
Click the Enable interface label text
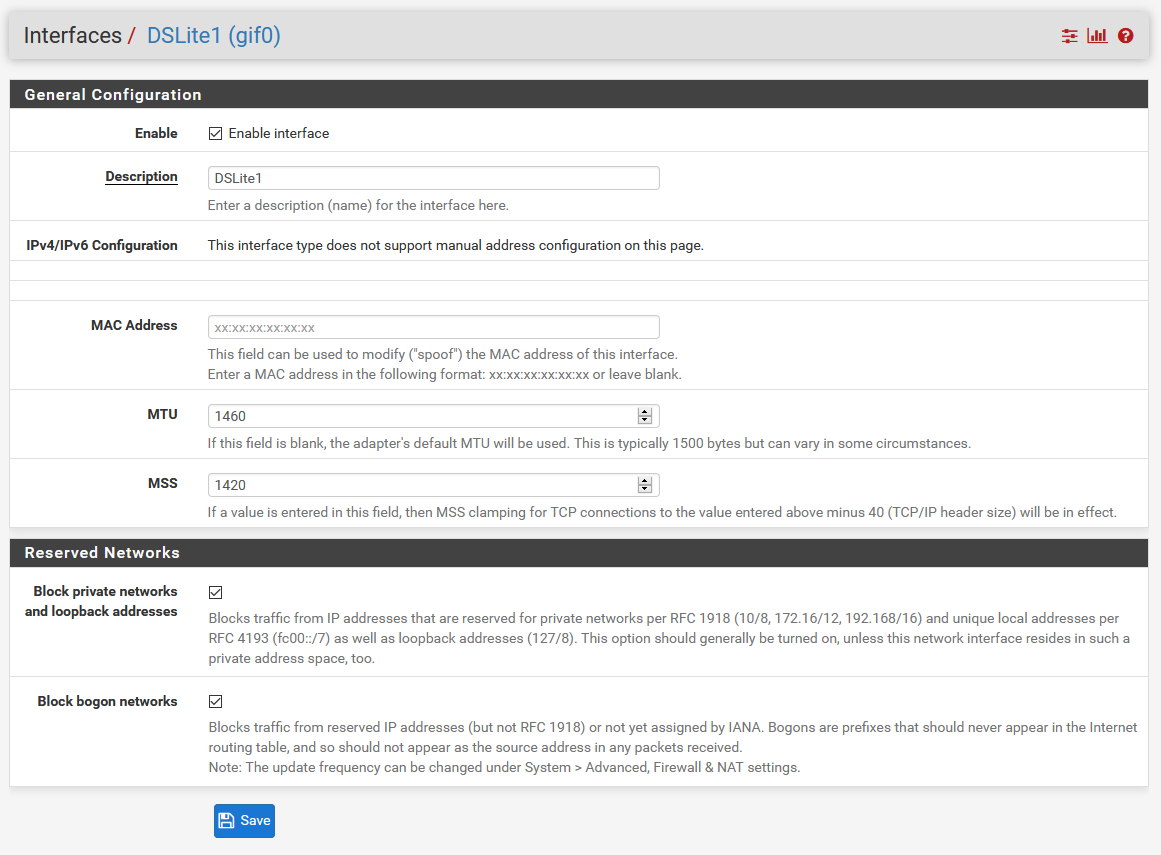(278, 133)
